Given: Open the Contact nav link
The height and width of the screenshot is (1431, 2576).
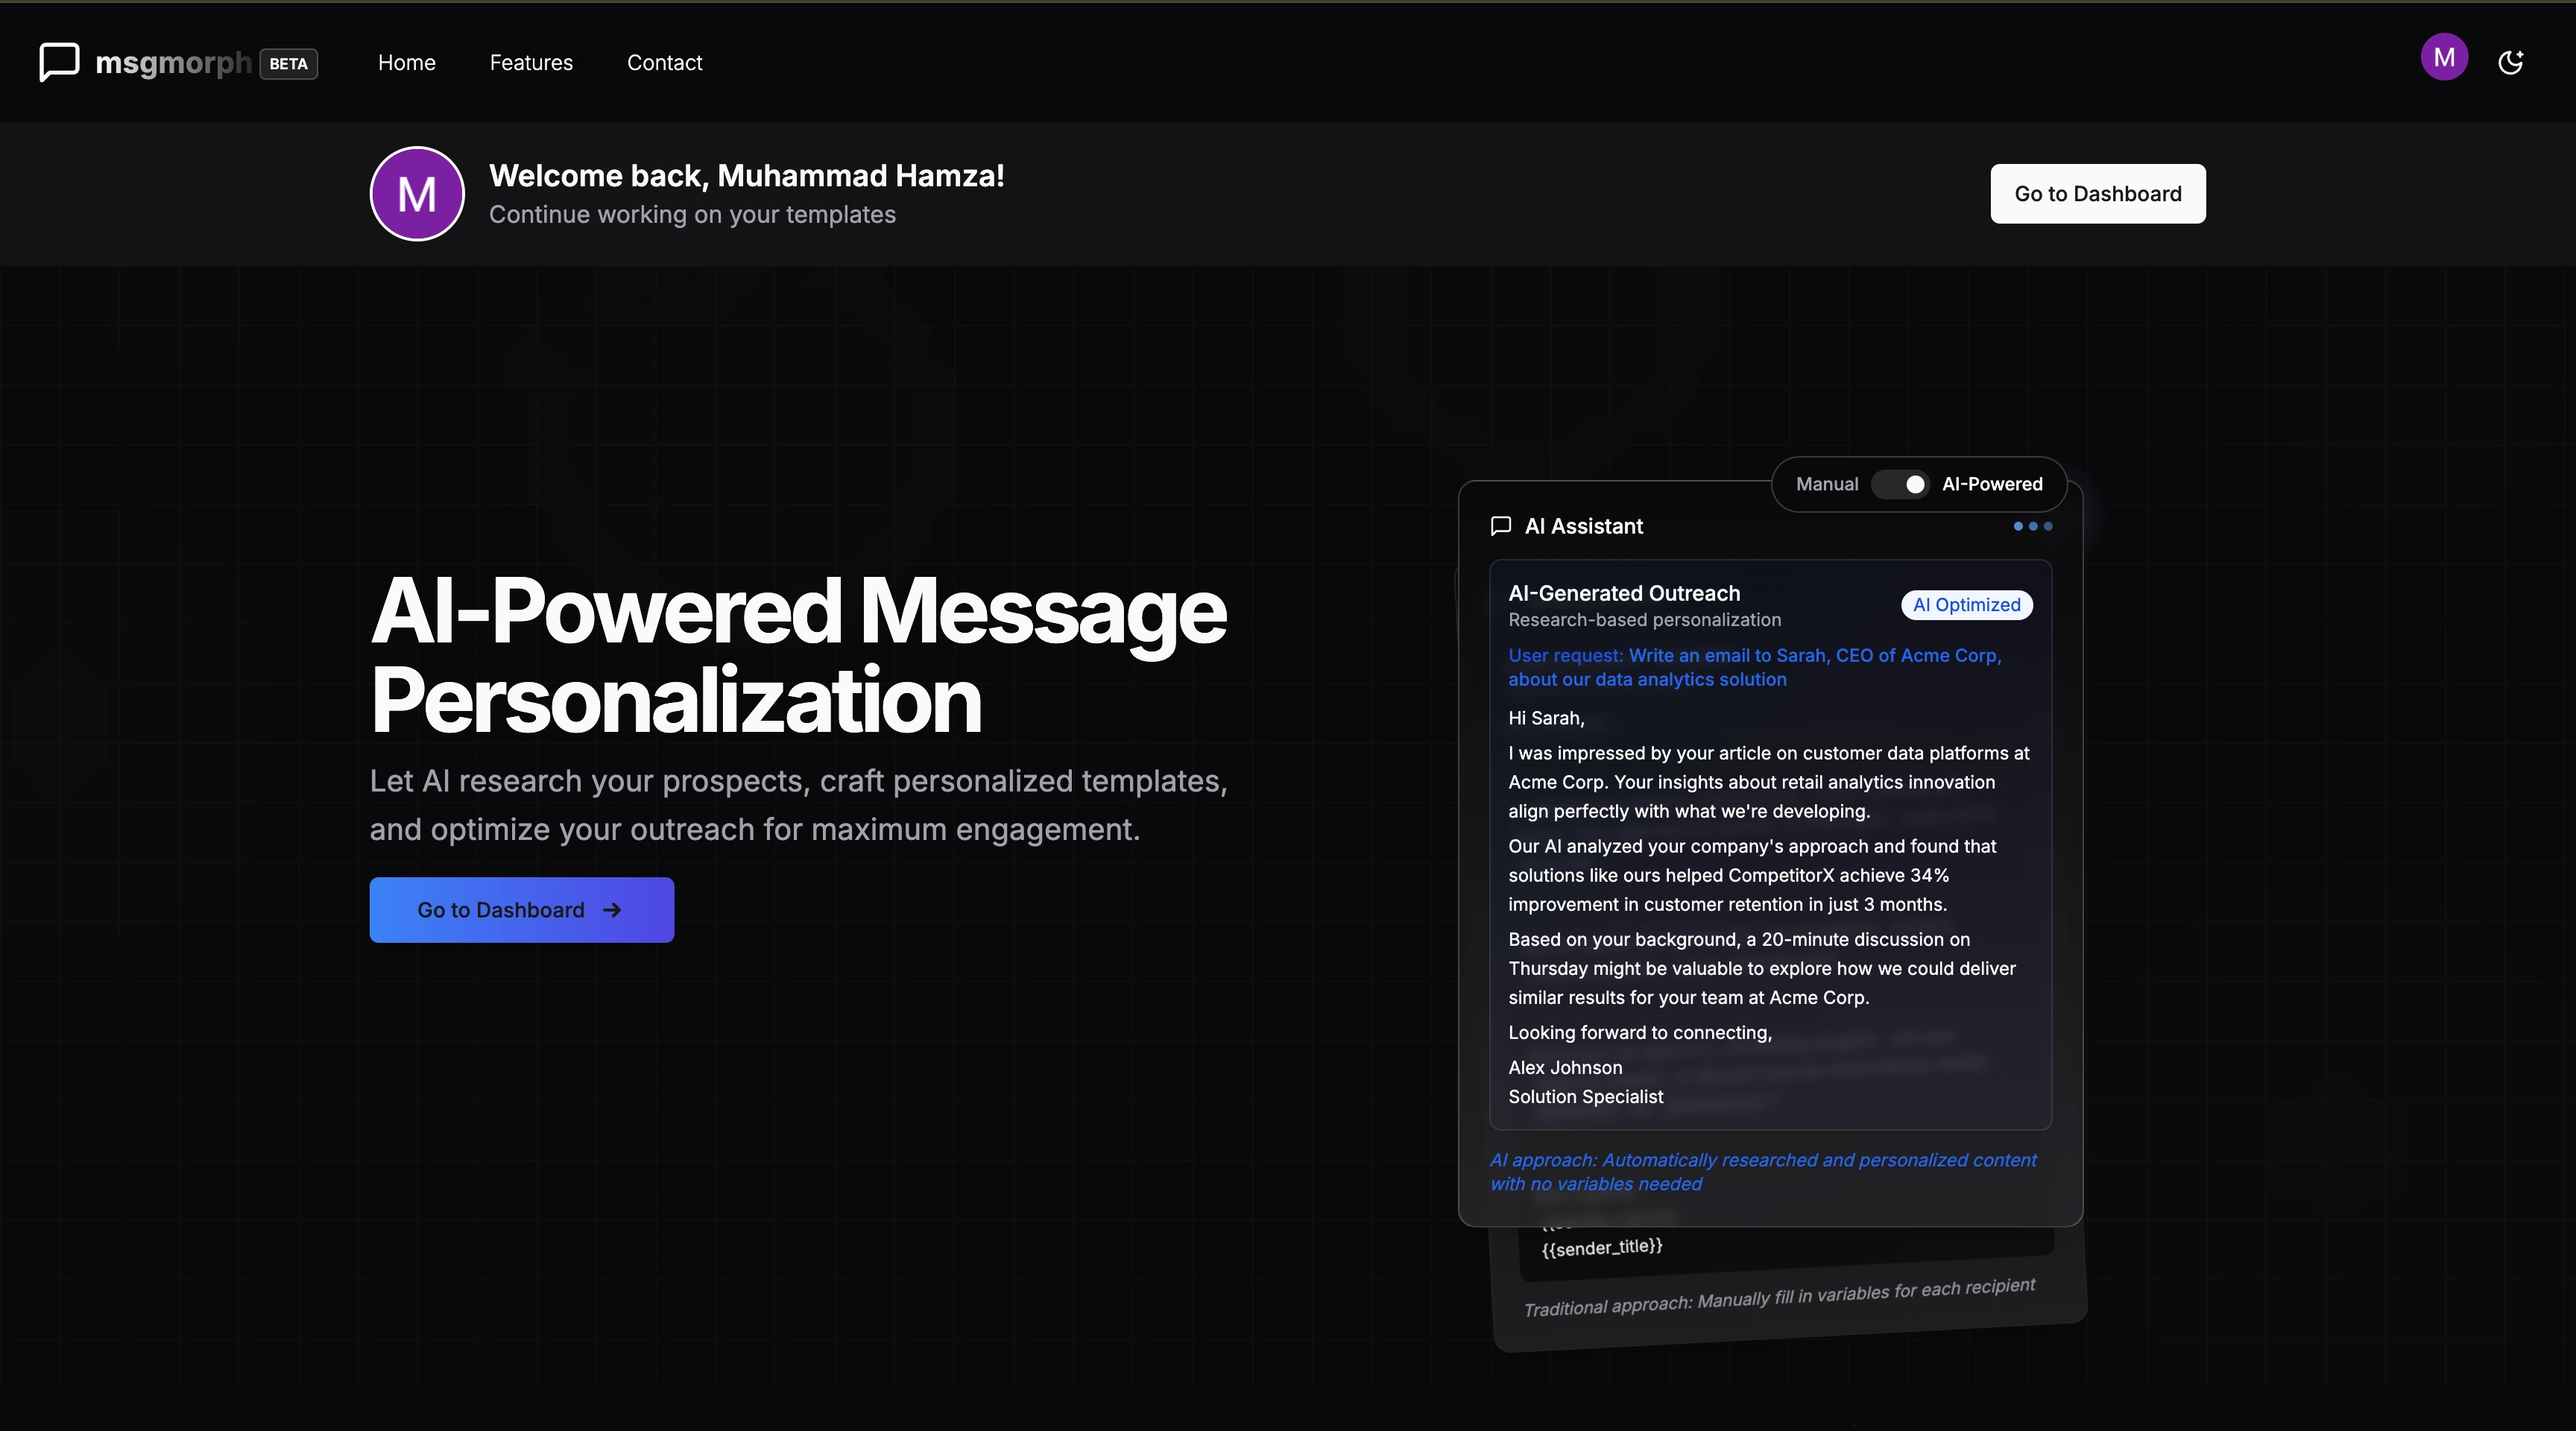Looking at the screenshot, I should [664, 63].
